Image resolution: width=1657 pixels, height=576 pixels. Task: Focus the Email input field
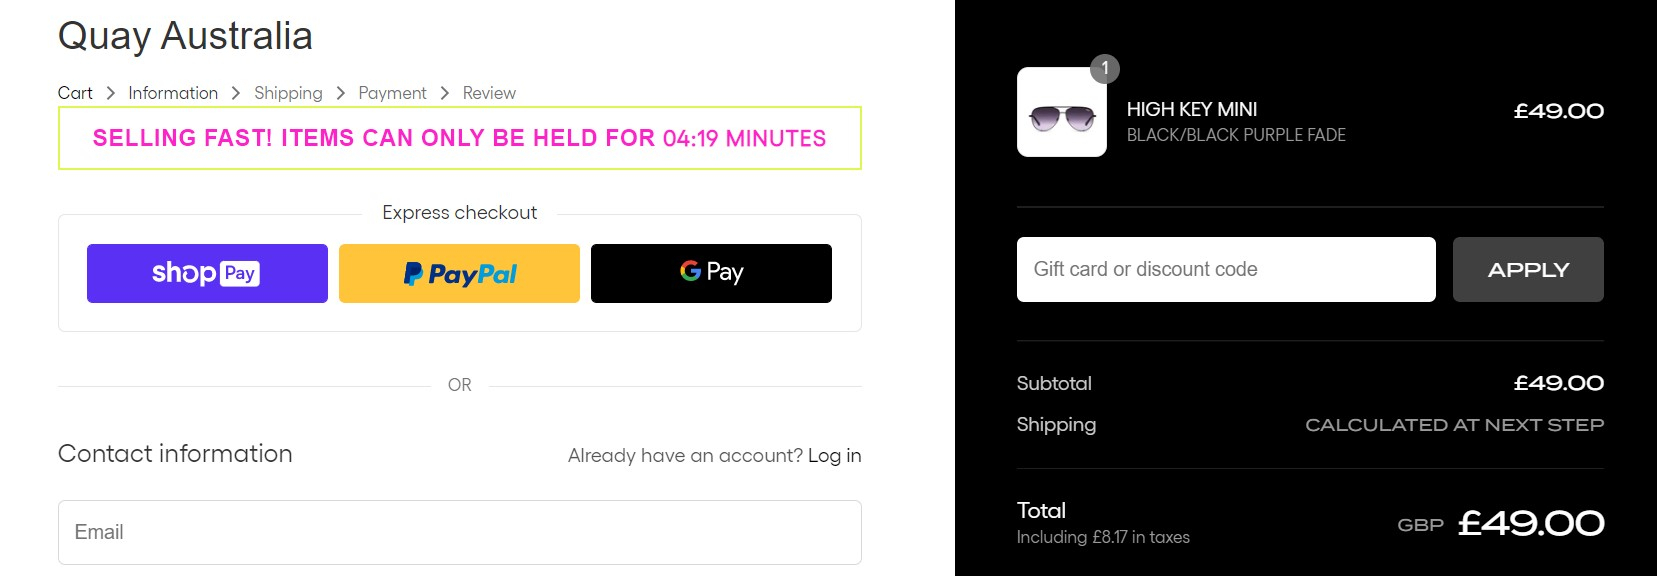[459, 532]
